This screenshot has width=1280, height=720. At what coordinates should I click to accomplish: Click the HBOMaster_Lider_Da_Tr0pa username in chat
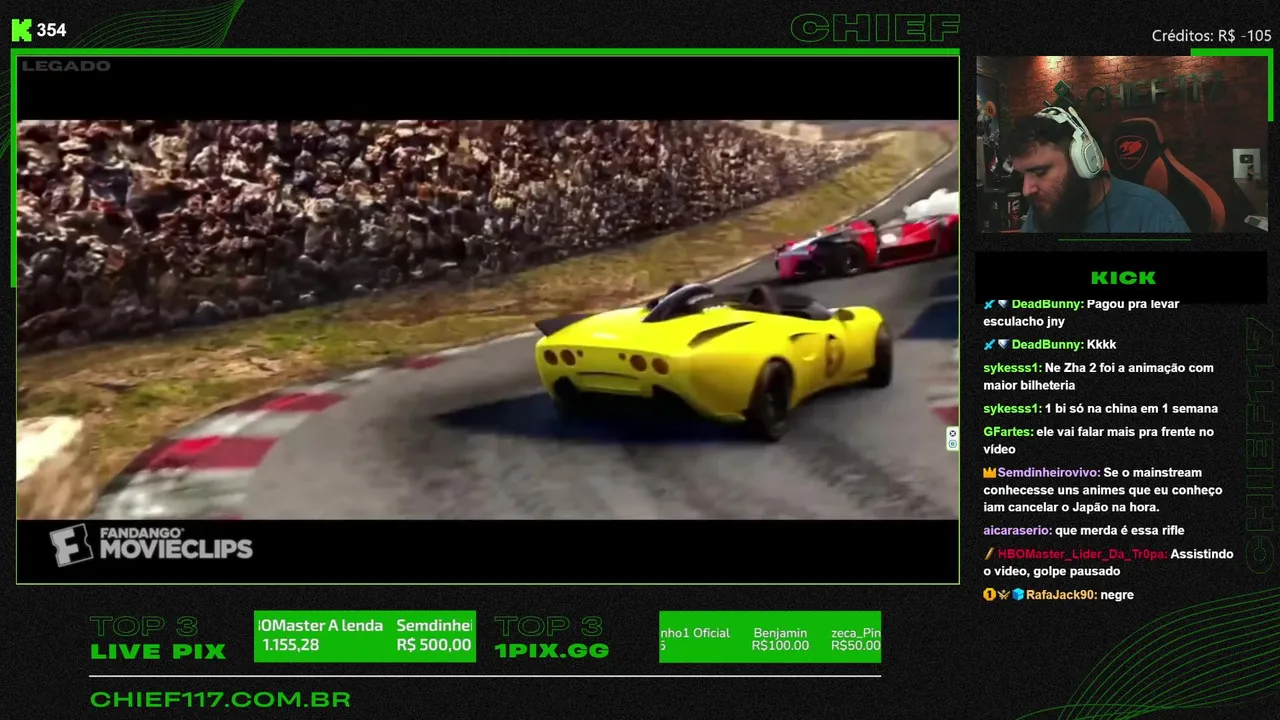1082,554
